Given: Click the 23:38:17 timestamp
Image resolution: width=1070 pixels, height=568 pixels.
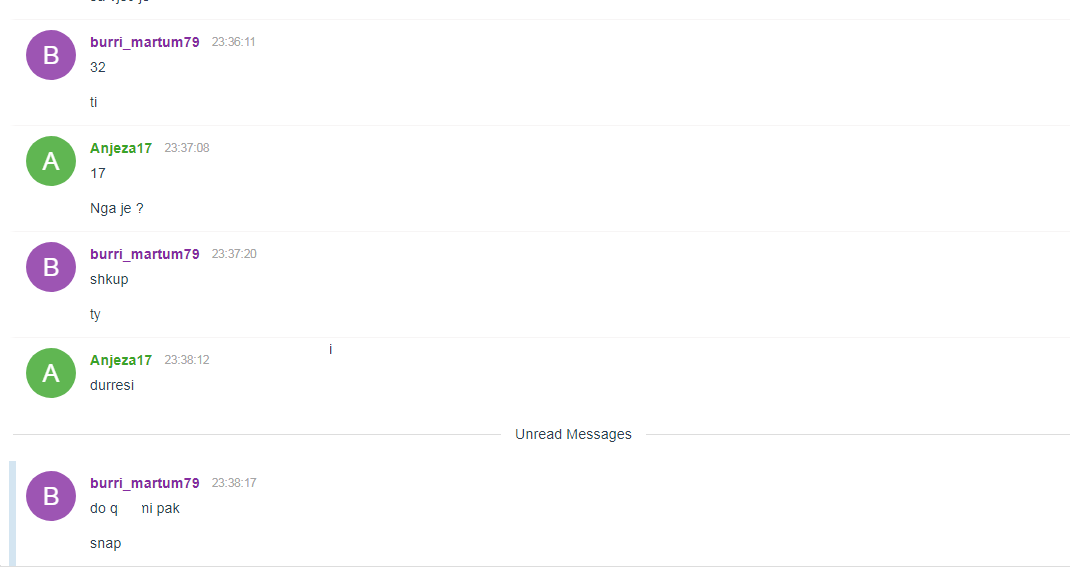Looking at the screenshot, I should 234,483.
